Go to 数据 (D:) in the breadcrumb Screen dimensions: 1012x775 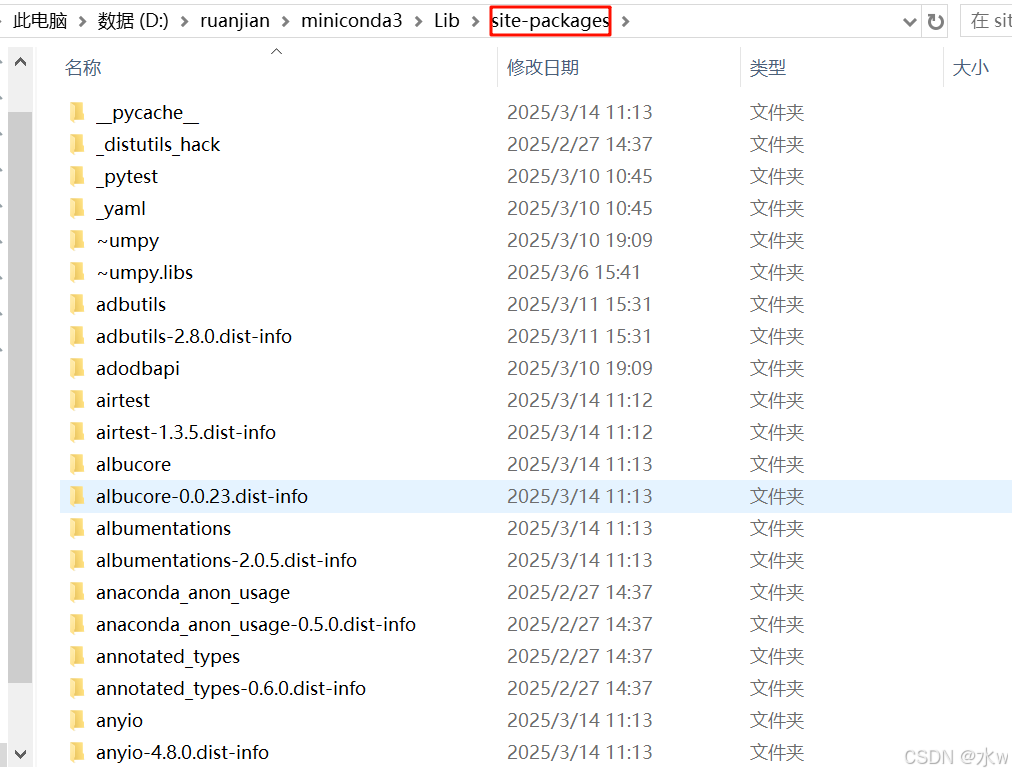pos(133,21)
